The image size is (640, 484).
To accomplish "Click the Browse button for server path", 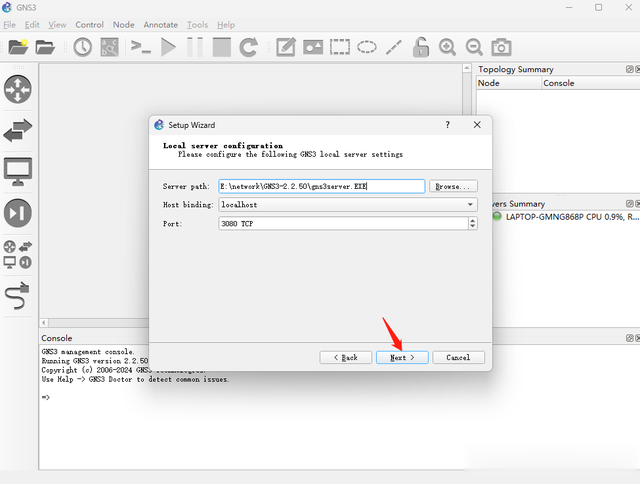I will (453, 186).
